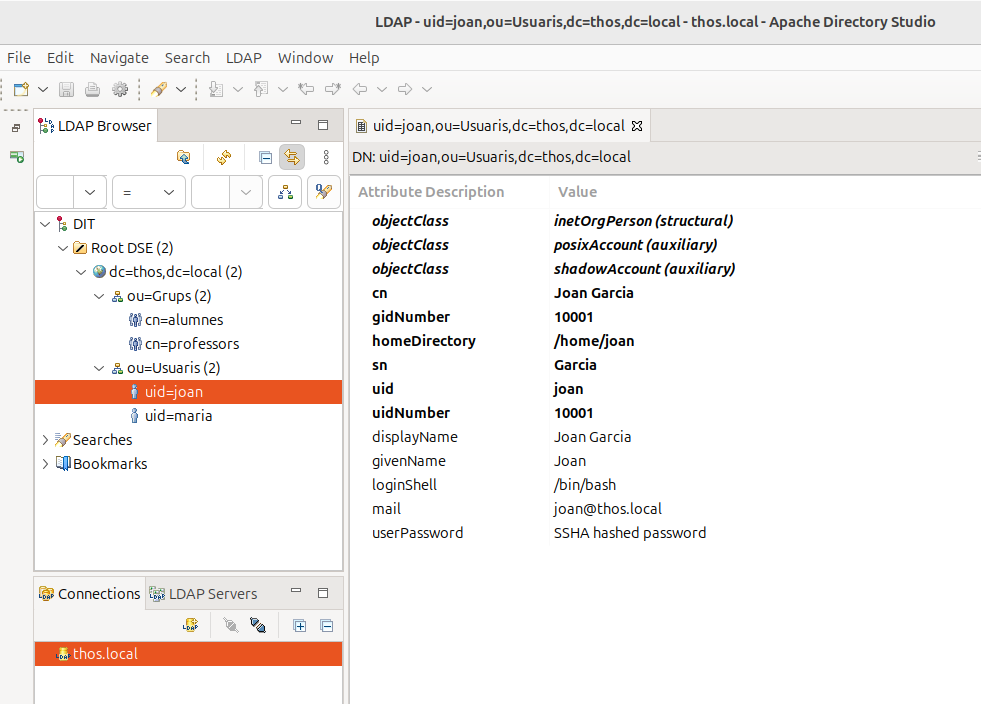Click the Forward navigation arrow icon
This screenshot has height=704, width=981.
pos(405,89)
